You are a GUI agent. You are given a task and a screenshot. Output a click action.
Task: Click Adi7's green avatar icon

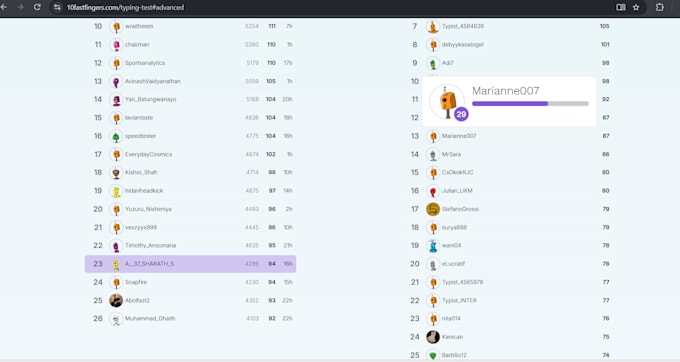[433, 63]
